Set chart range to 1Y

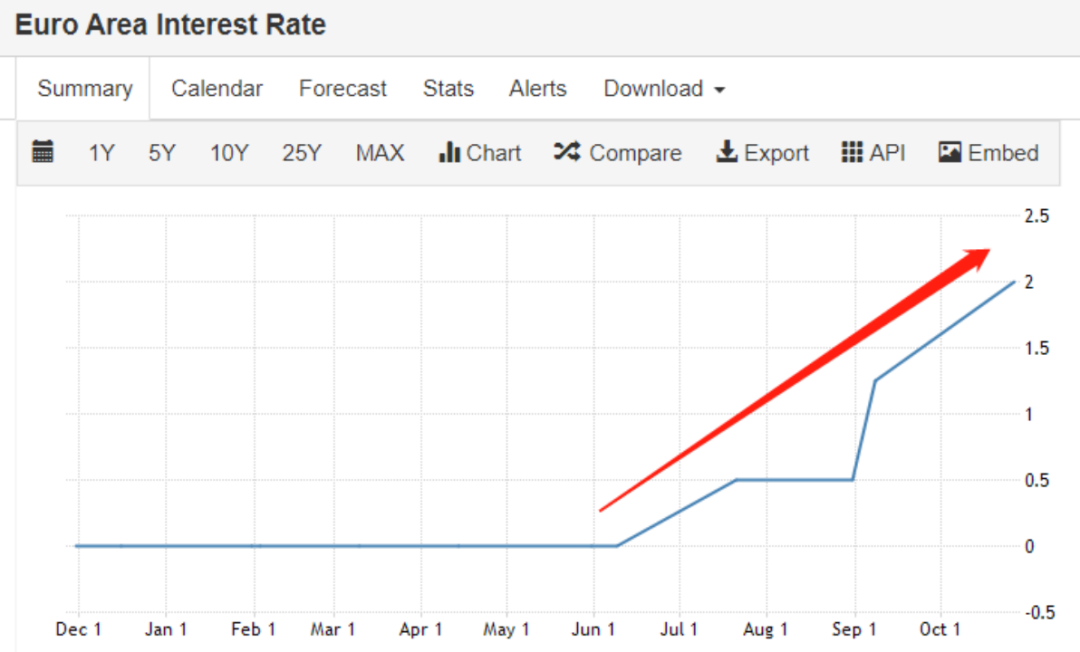pyautogui.click(x=101, y=153)
